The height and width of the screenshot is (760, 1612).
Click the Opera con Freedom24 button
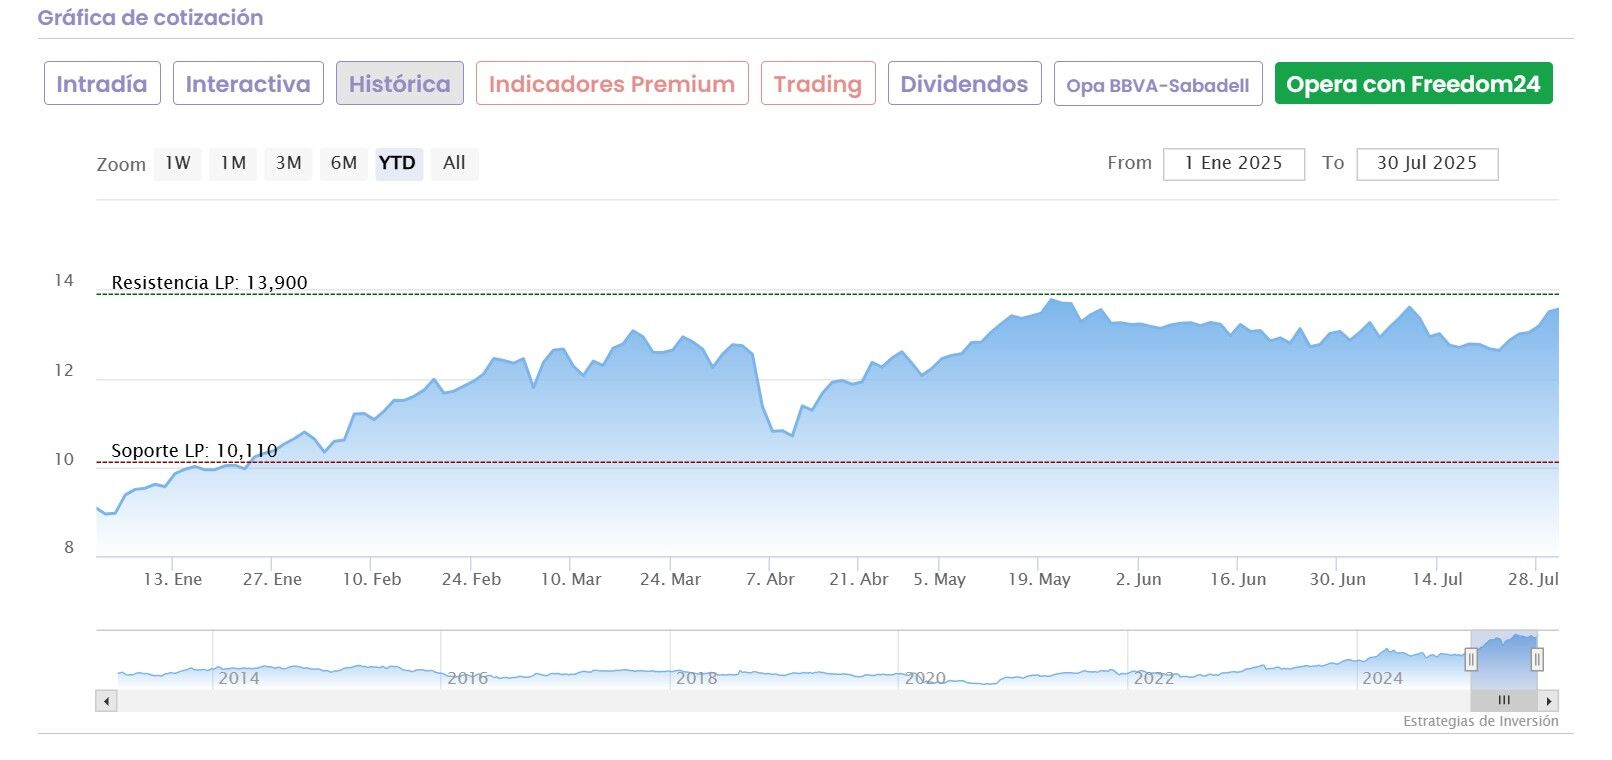1412,84
